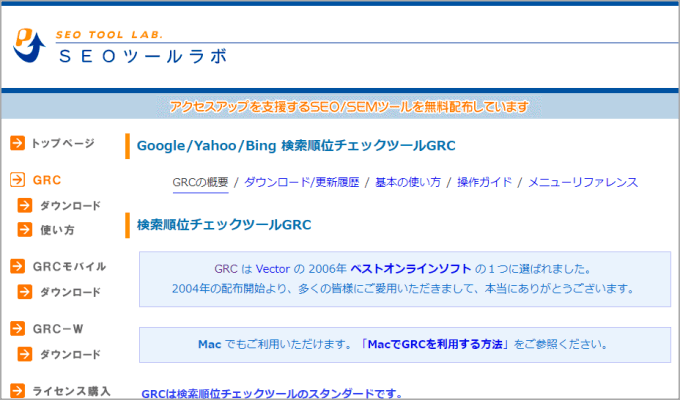Image resolution: width=680 pixels, height=400 pixels.
Task: Open the GRC－W sidebar link
Action: point(58,329)
